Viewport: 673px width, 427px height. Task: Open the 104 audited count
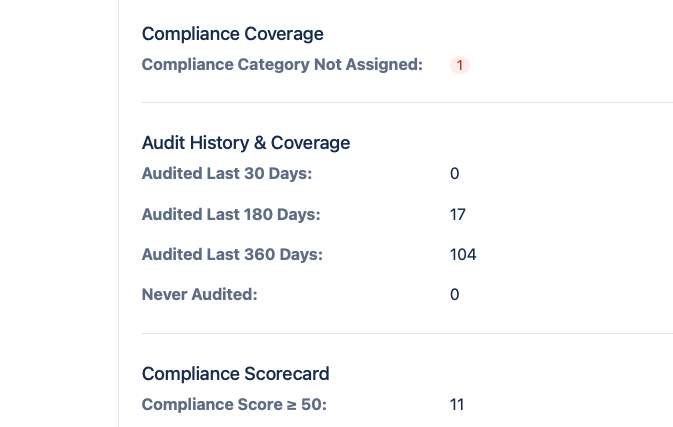463,254
